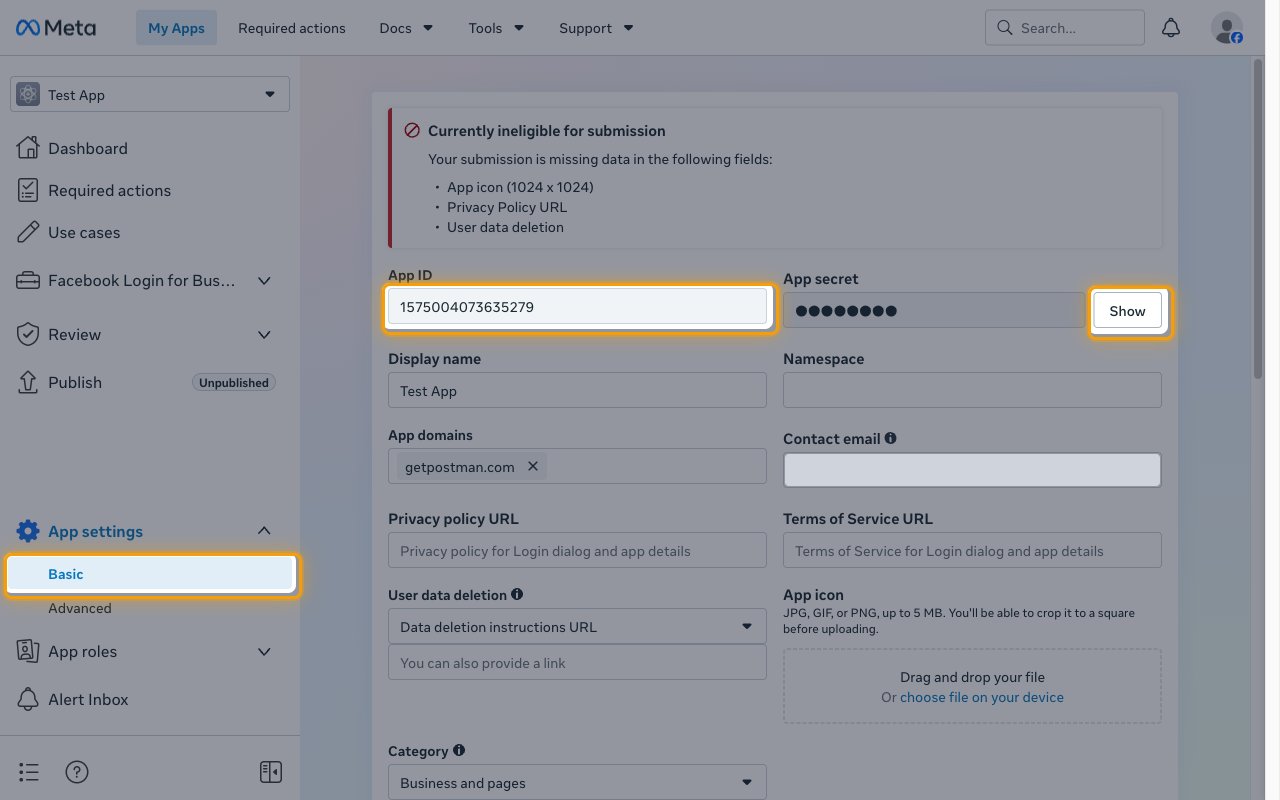
Task: Click the App roles badge icon
Action: [28, 651]
